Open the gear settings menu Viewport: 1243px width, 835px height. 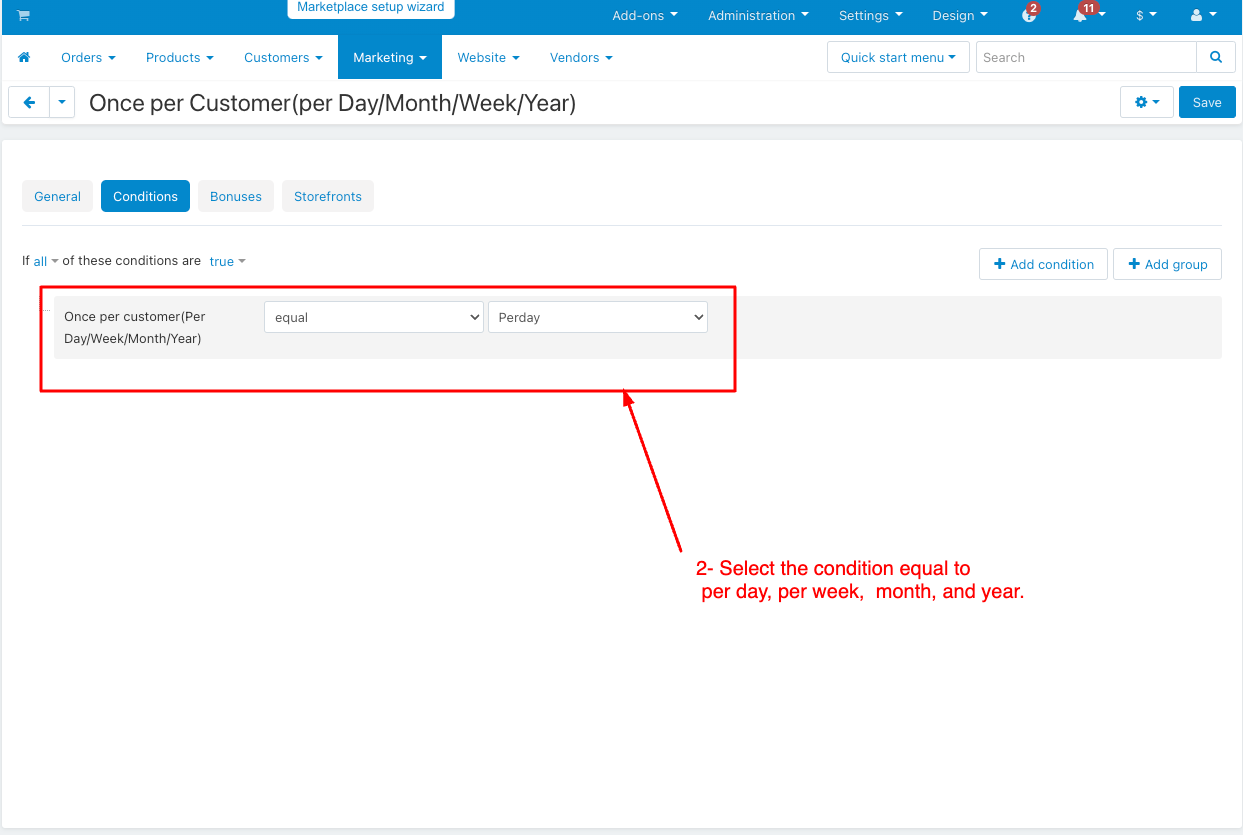coord(1146,102)
